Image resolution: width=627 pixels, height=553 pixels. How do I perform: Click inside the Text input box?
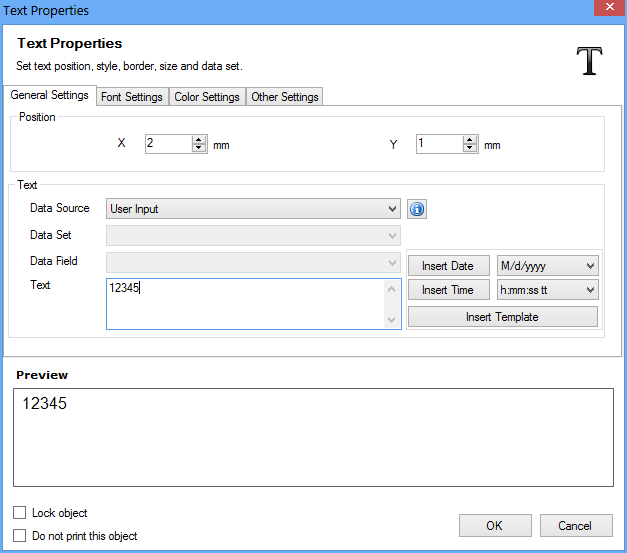tap(245, 303)
